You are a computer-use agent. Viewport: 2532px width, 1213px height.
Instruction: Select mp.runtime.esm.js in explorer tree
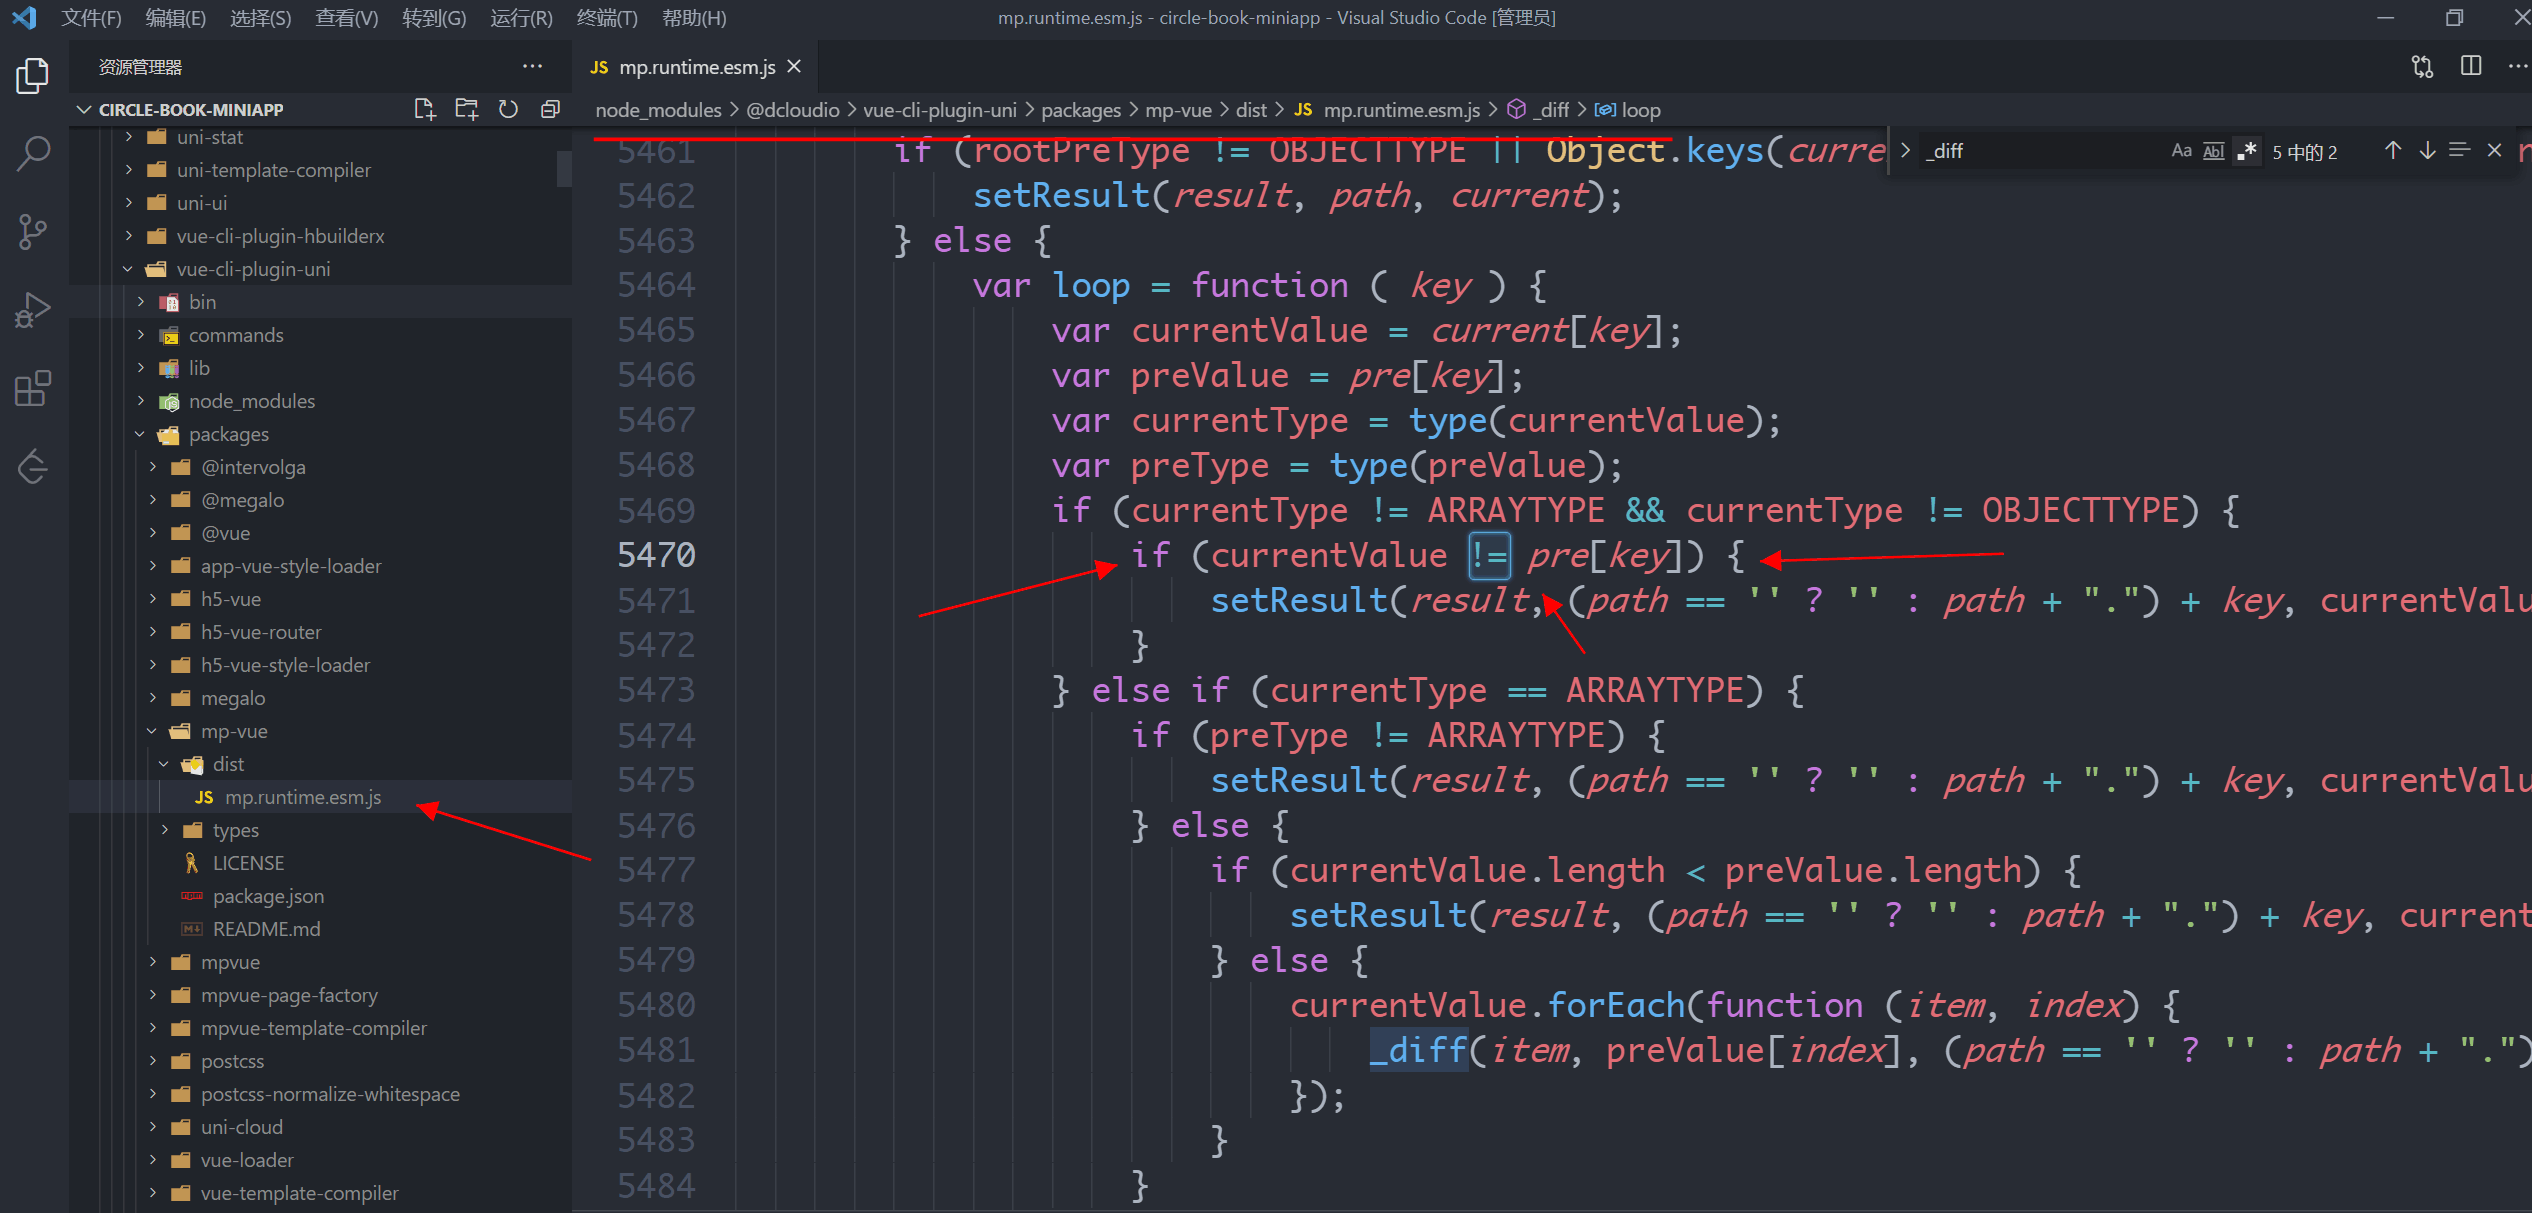(302, 797)
